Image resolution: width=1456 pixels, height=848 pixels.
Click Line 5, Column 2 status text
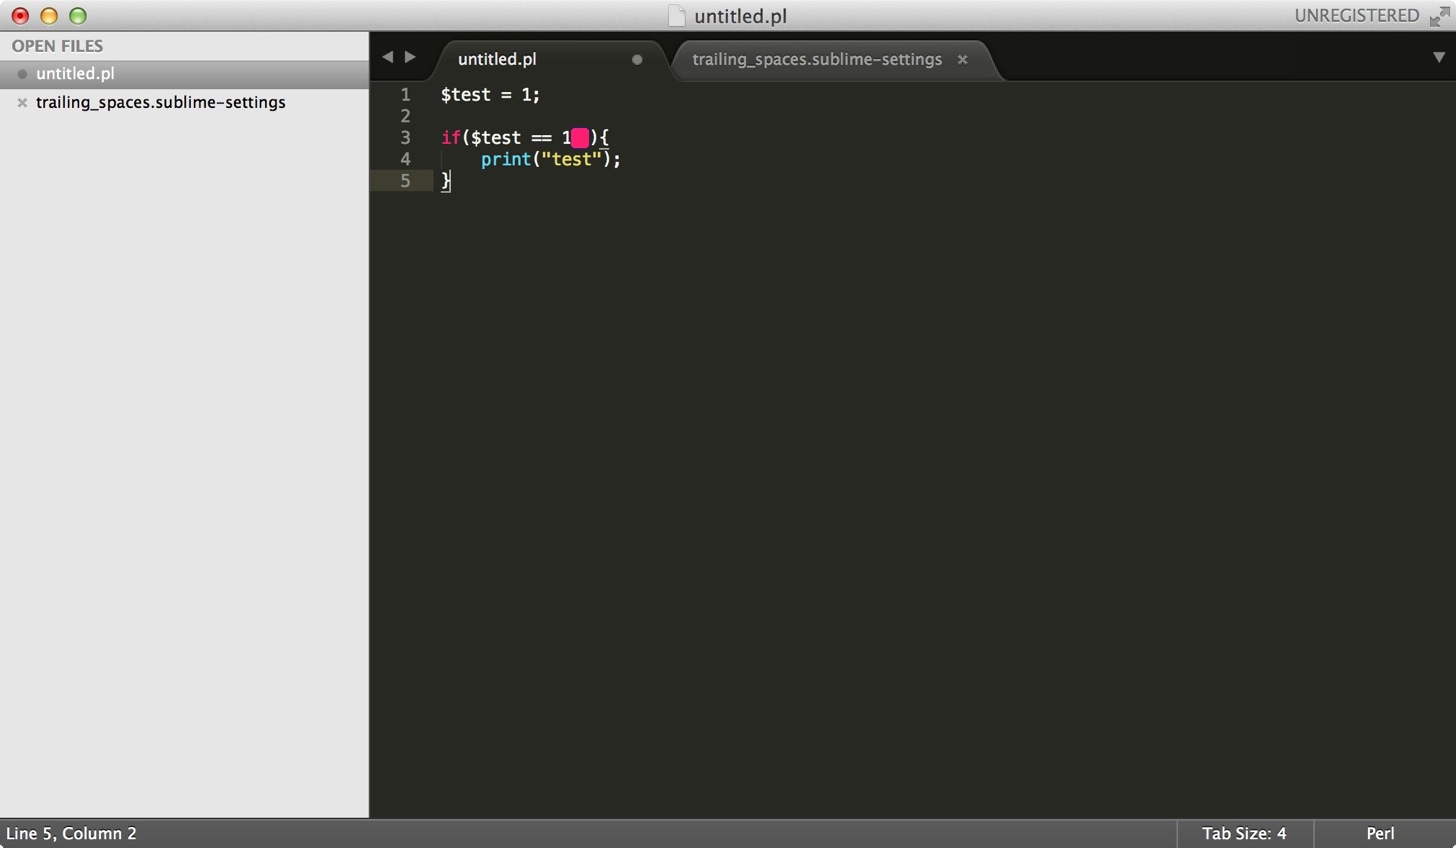point(71,833)
